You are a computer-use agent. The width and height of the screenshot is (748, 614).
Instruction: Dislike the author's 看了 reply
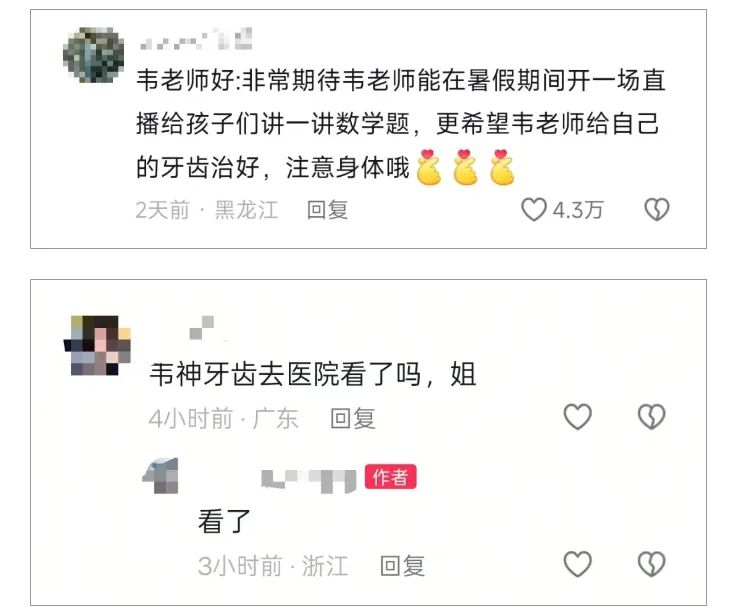click(652, 564)
